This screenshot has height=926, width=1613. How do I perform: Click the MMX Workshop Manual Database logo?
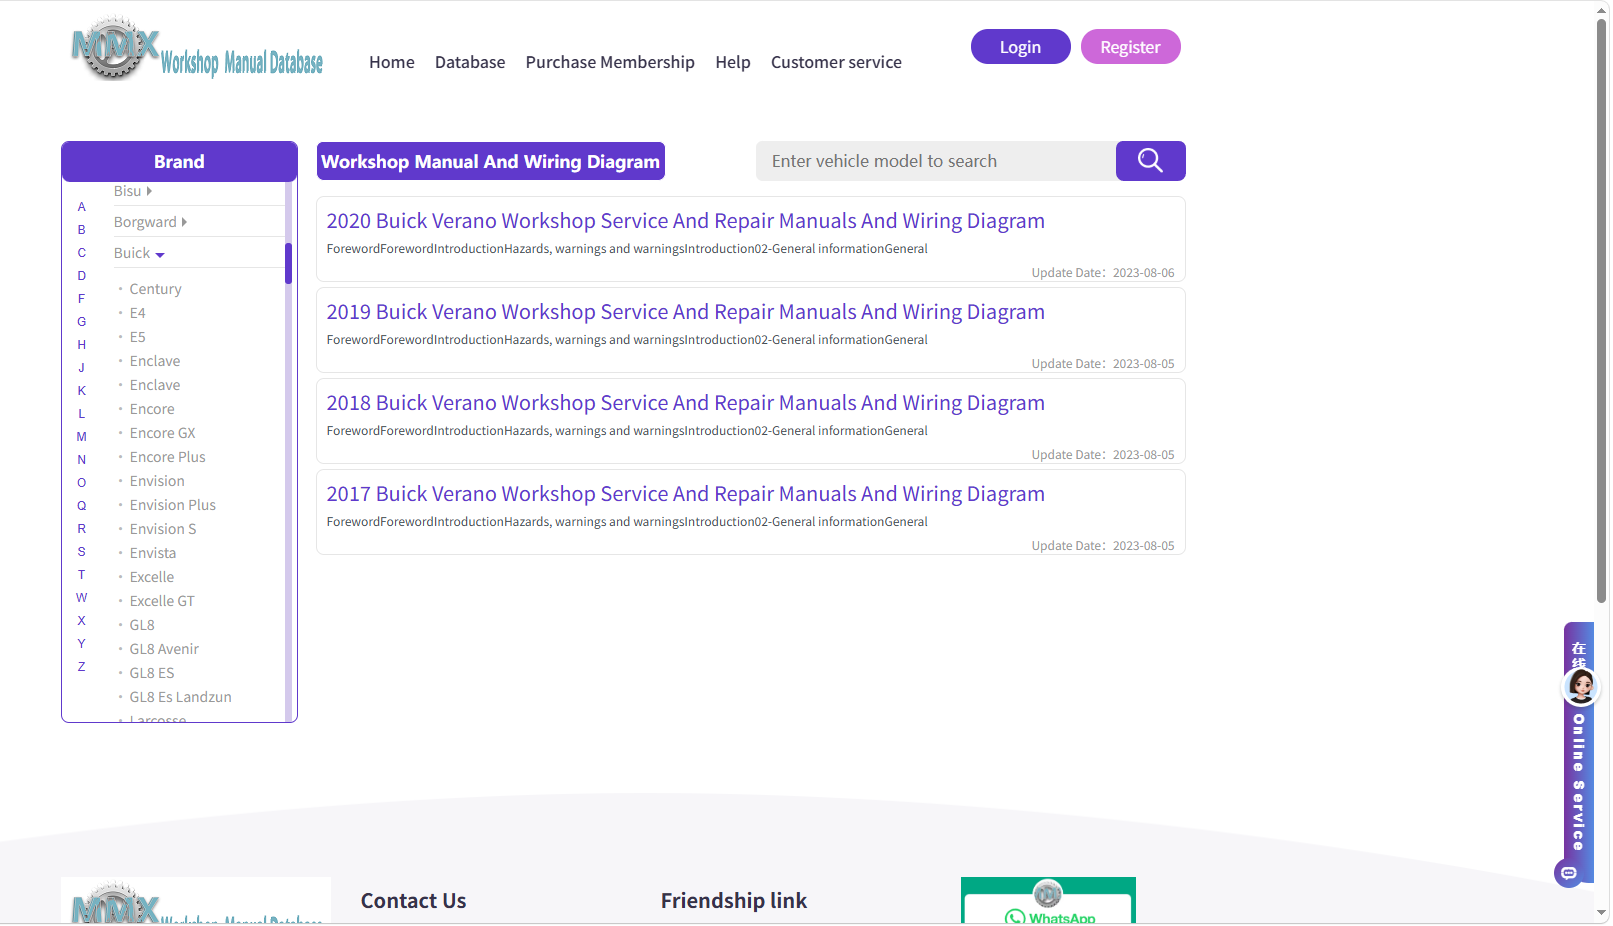click(x=197, y=48)
